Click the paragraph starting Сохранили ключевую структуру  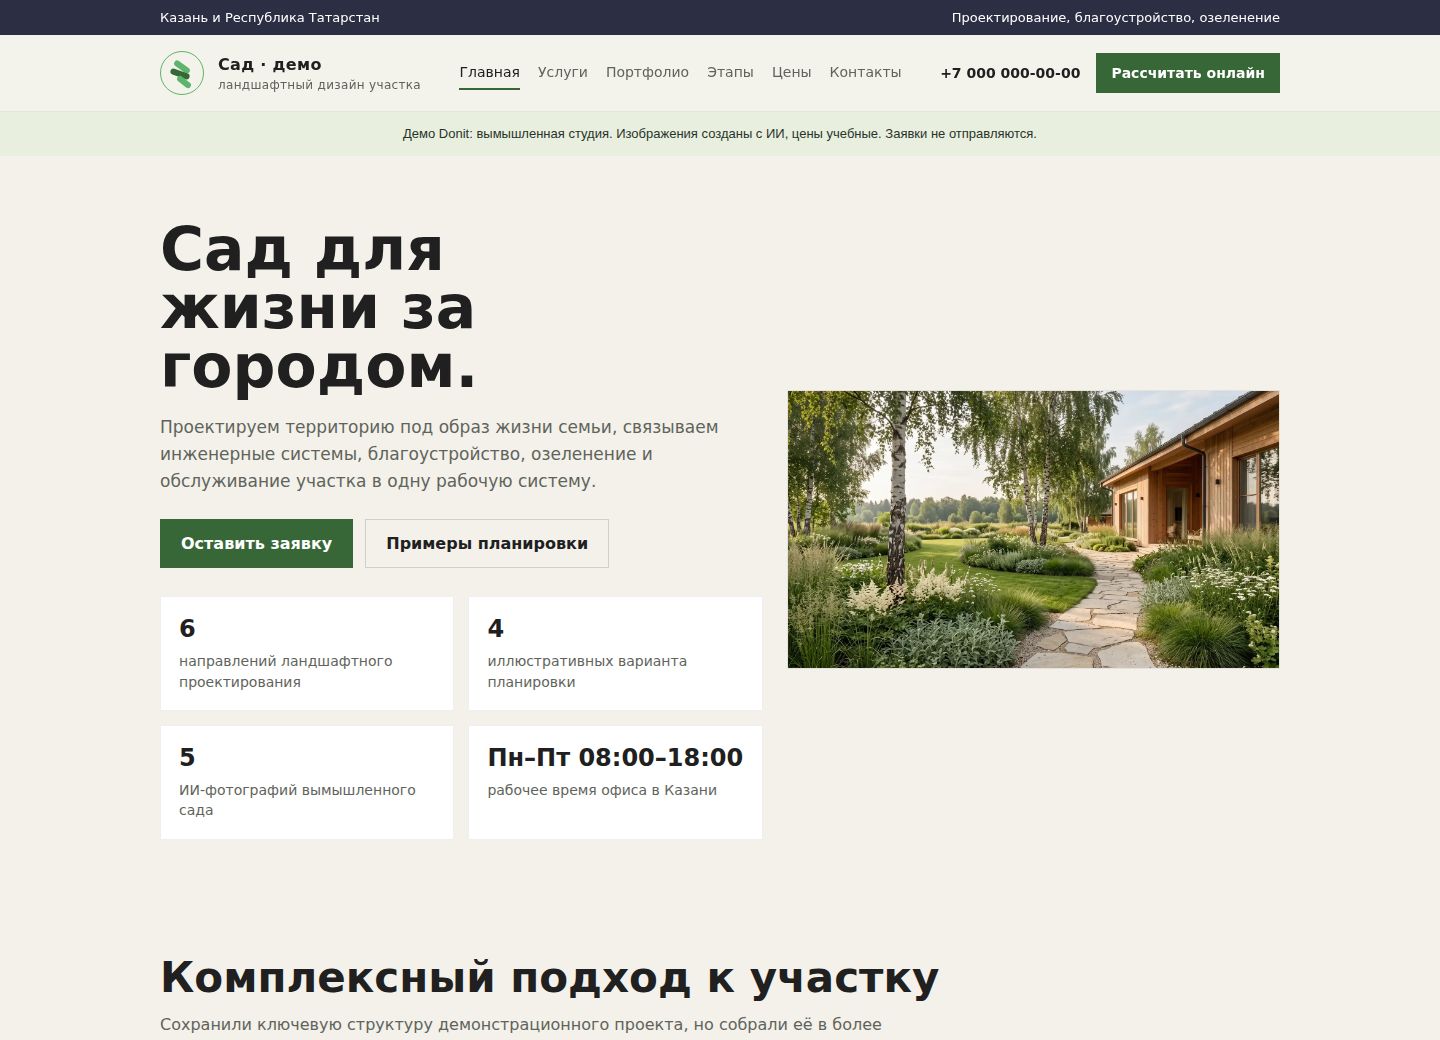pos(521,1024)
